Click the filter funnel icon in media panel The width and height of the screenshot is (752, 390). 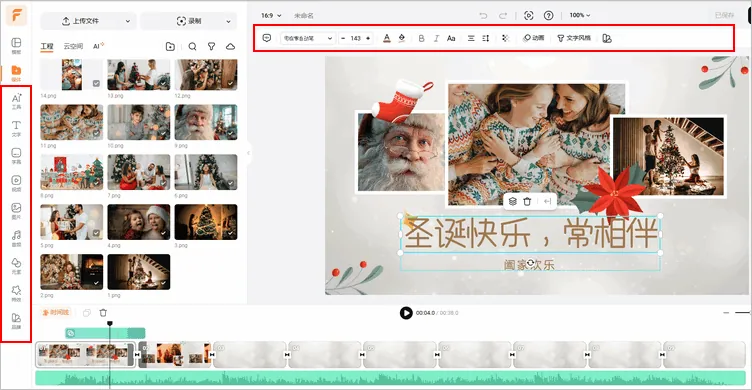[211, 46]
